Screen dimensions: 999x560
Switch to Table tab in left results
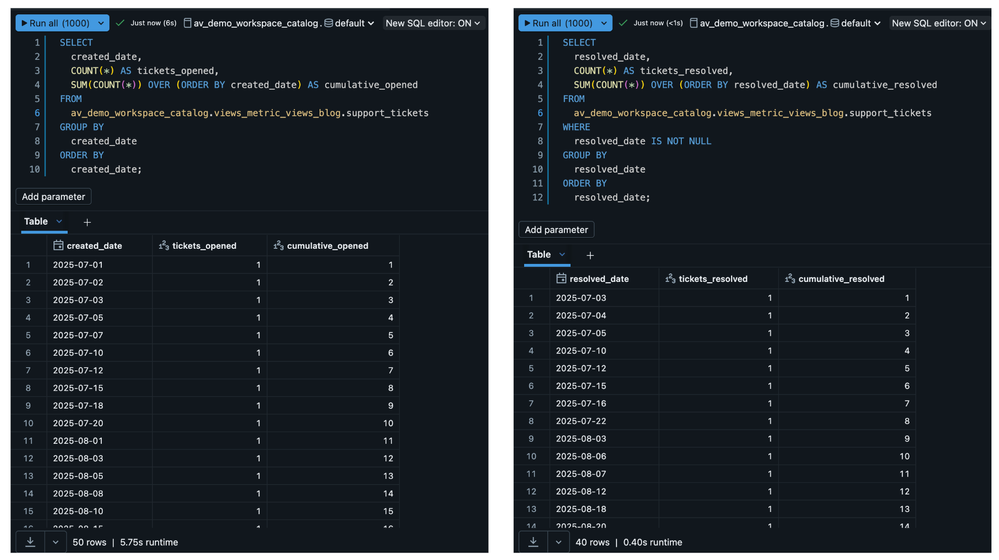[36, 222]
